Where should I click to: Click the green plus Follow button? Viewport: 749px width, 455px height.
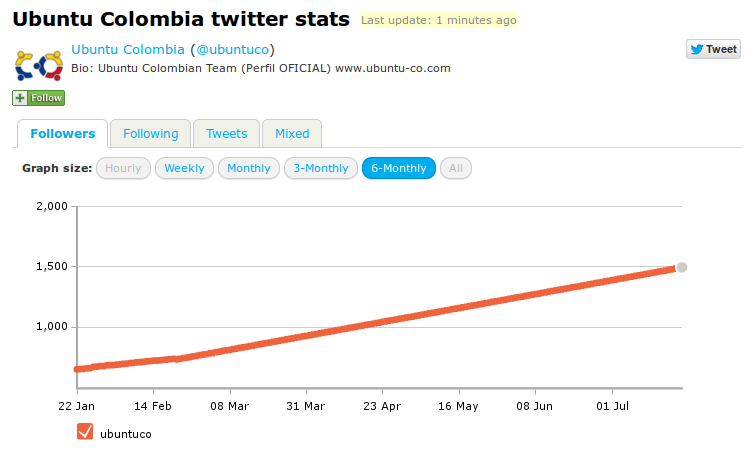coord(39,98)
